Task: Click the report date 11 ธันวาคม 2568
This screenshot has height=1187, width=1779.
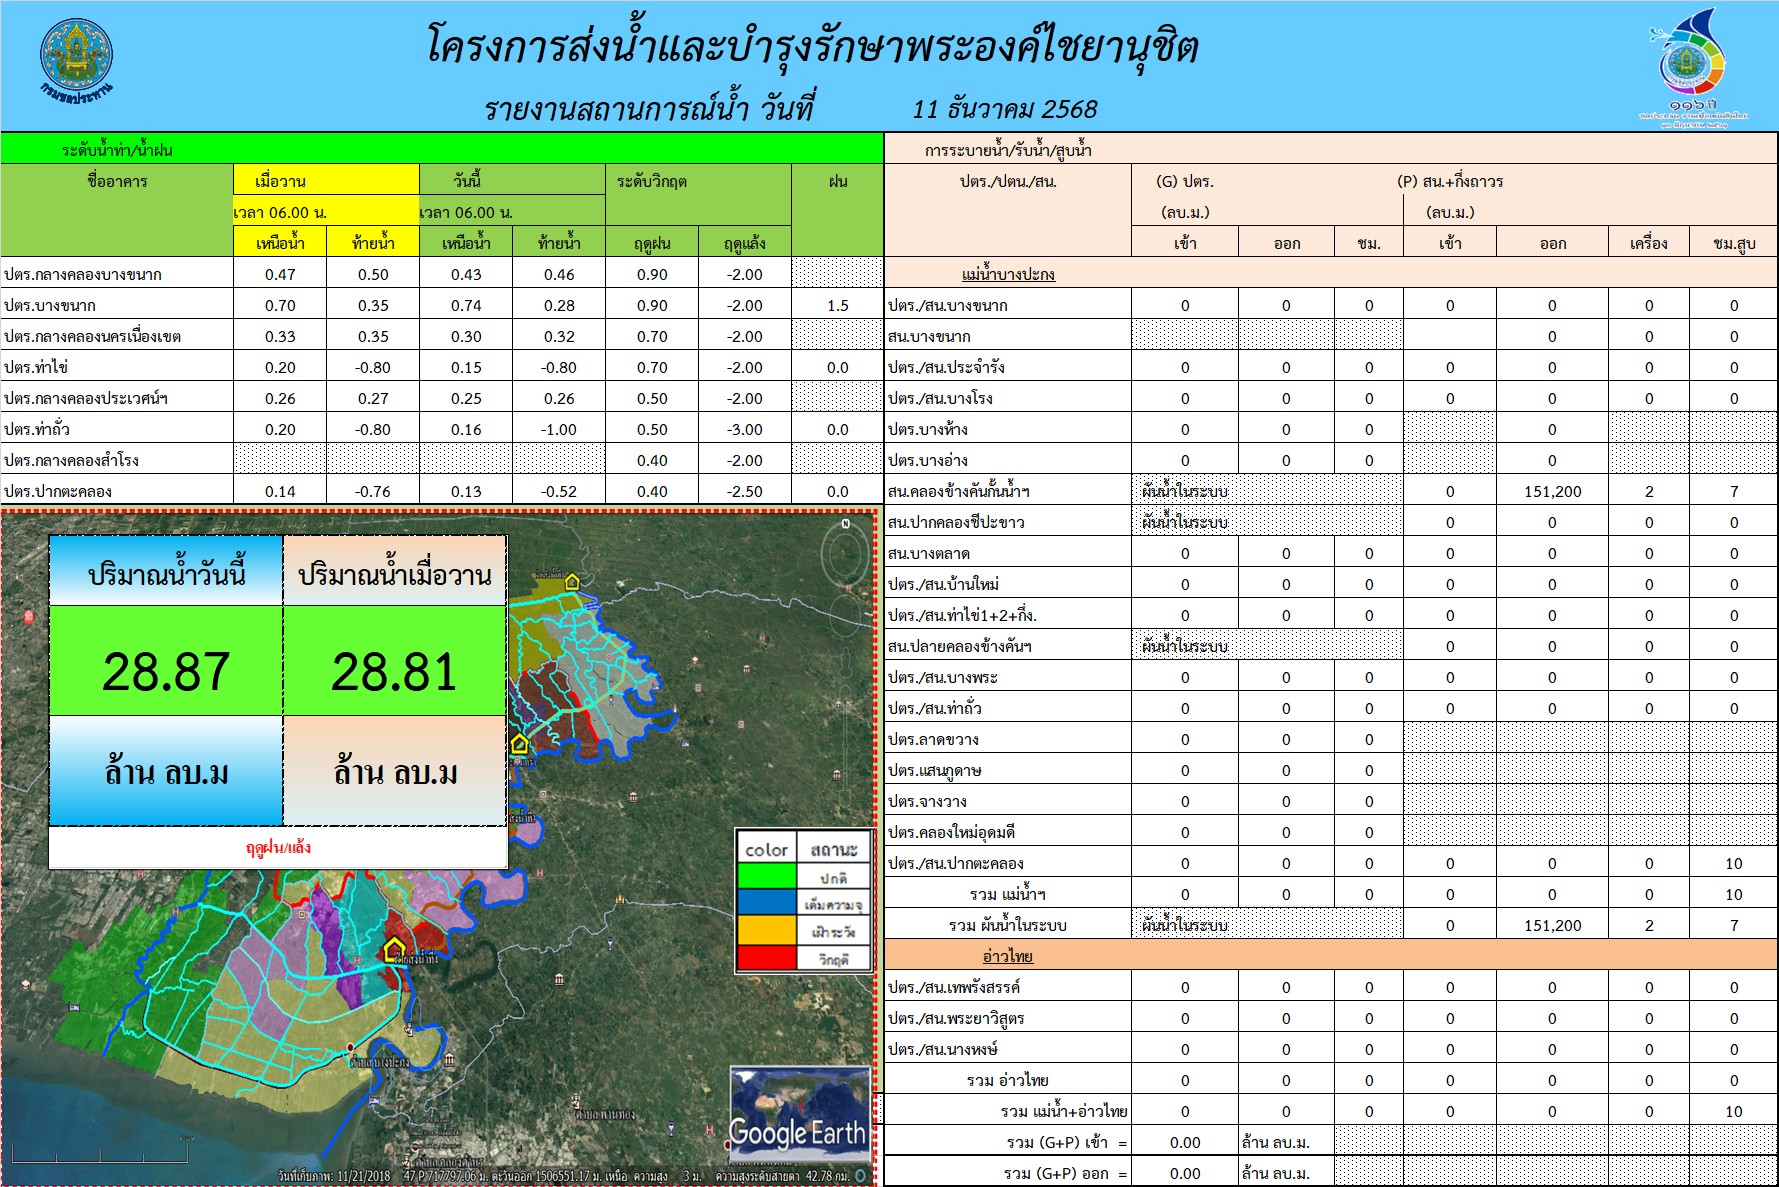Action: (x=1005, y=109)
